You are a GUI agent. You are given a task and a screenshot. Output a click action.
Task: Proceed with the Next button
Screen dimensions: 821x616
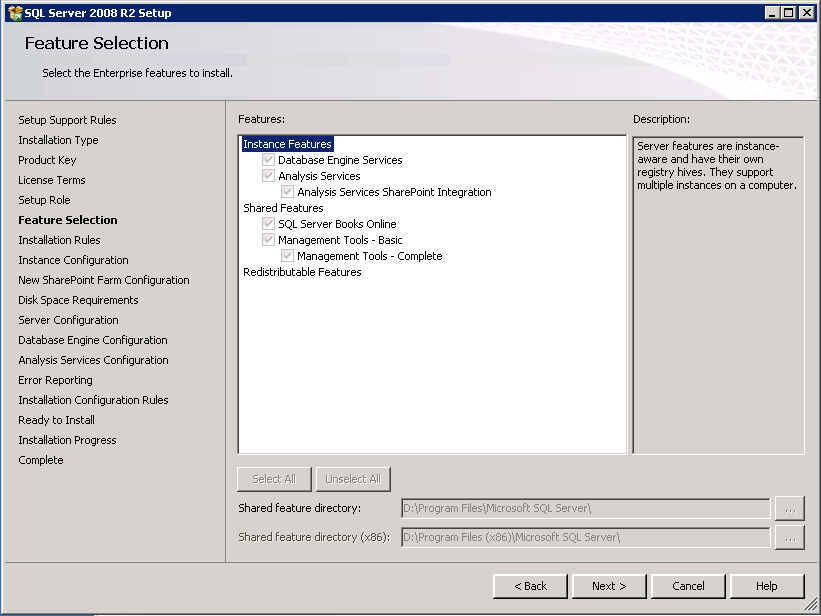pyautogui.click(x=609, y=586)
